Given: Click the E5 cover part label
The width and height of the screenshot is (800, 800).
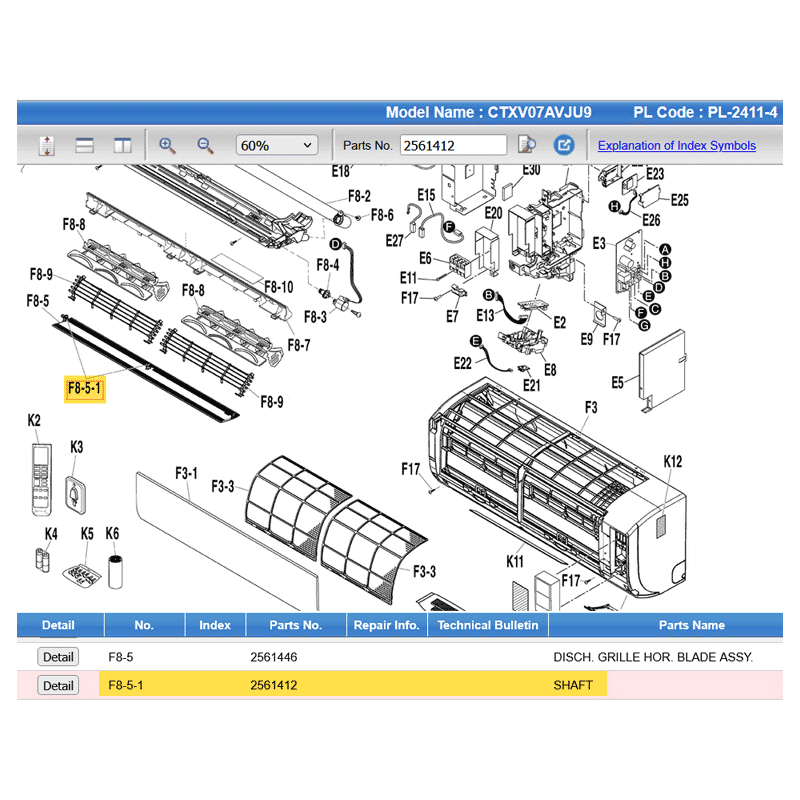Looking at the screenshot, I should pyautogui.click(x=617, y=382).
